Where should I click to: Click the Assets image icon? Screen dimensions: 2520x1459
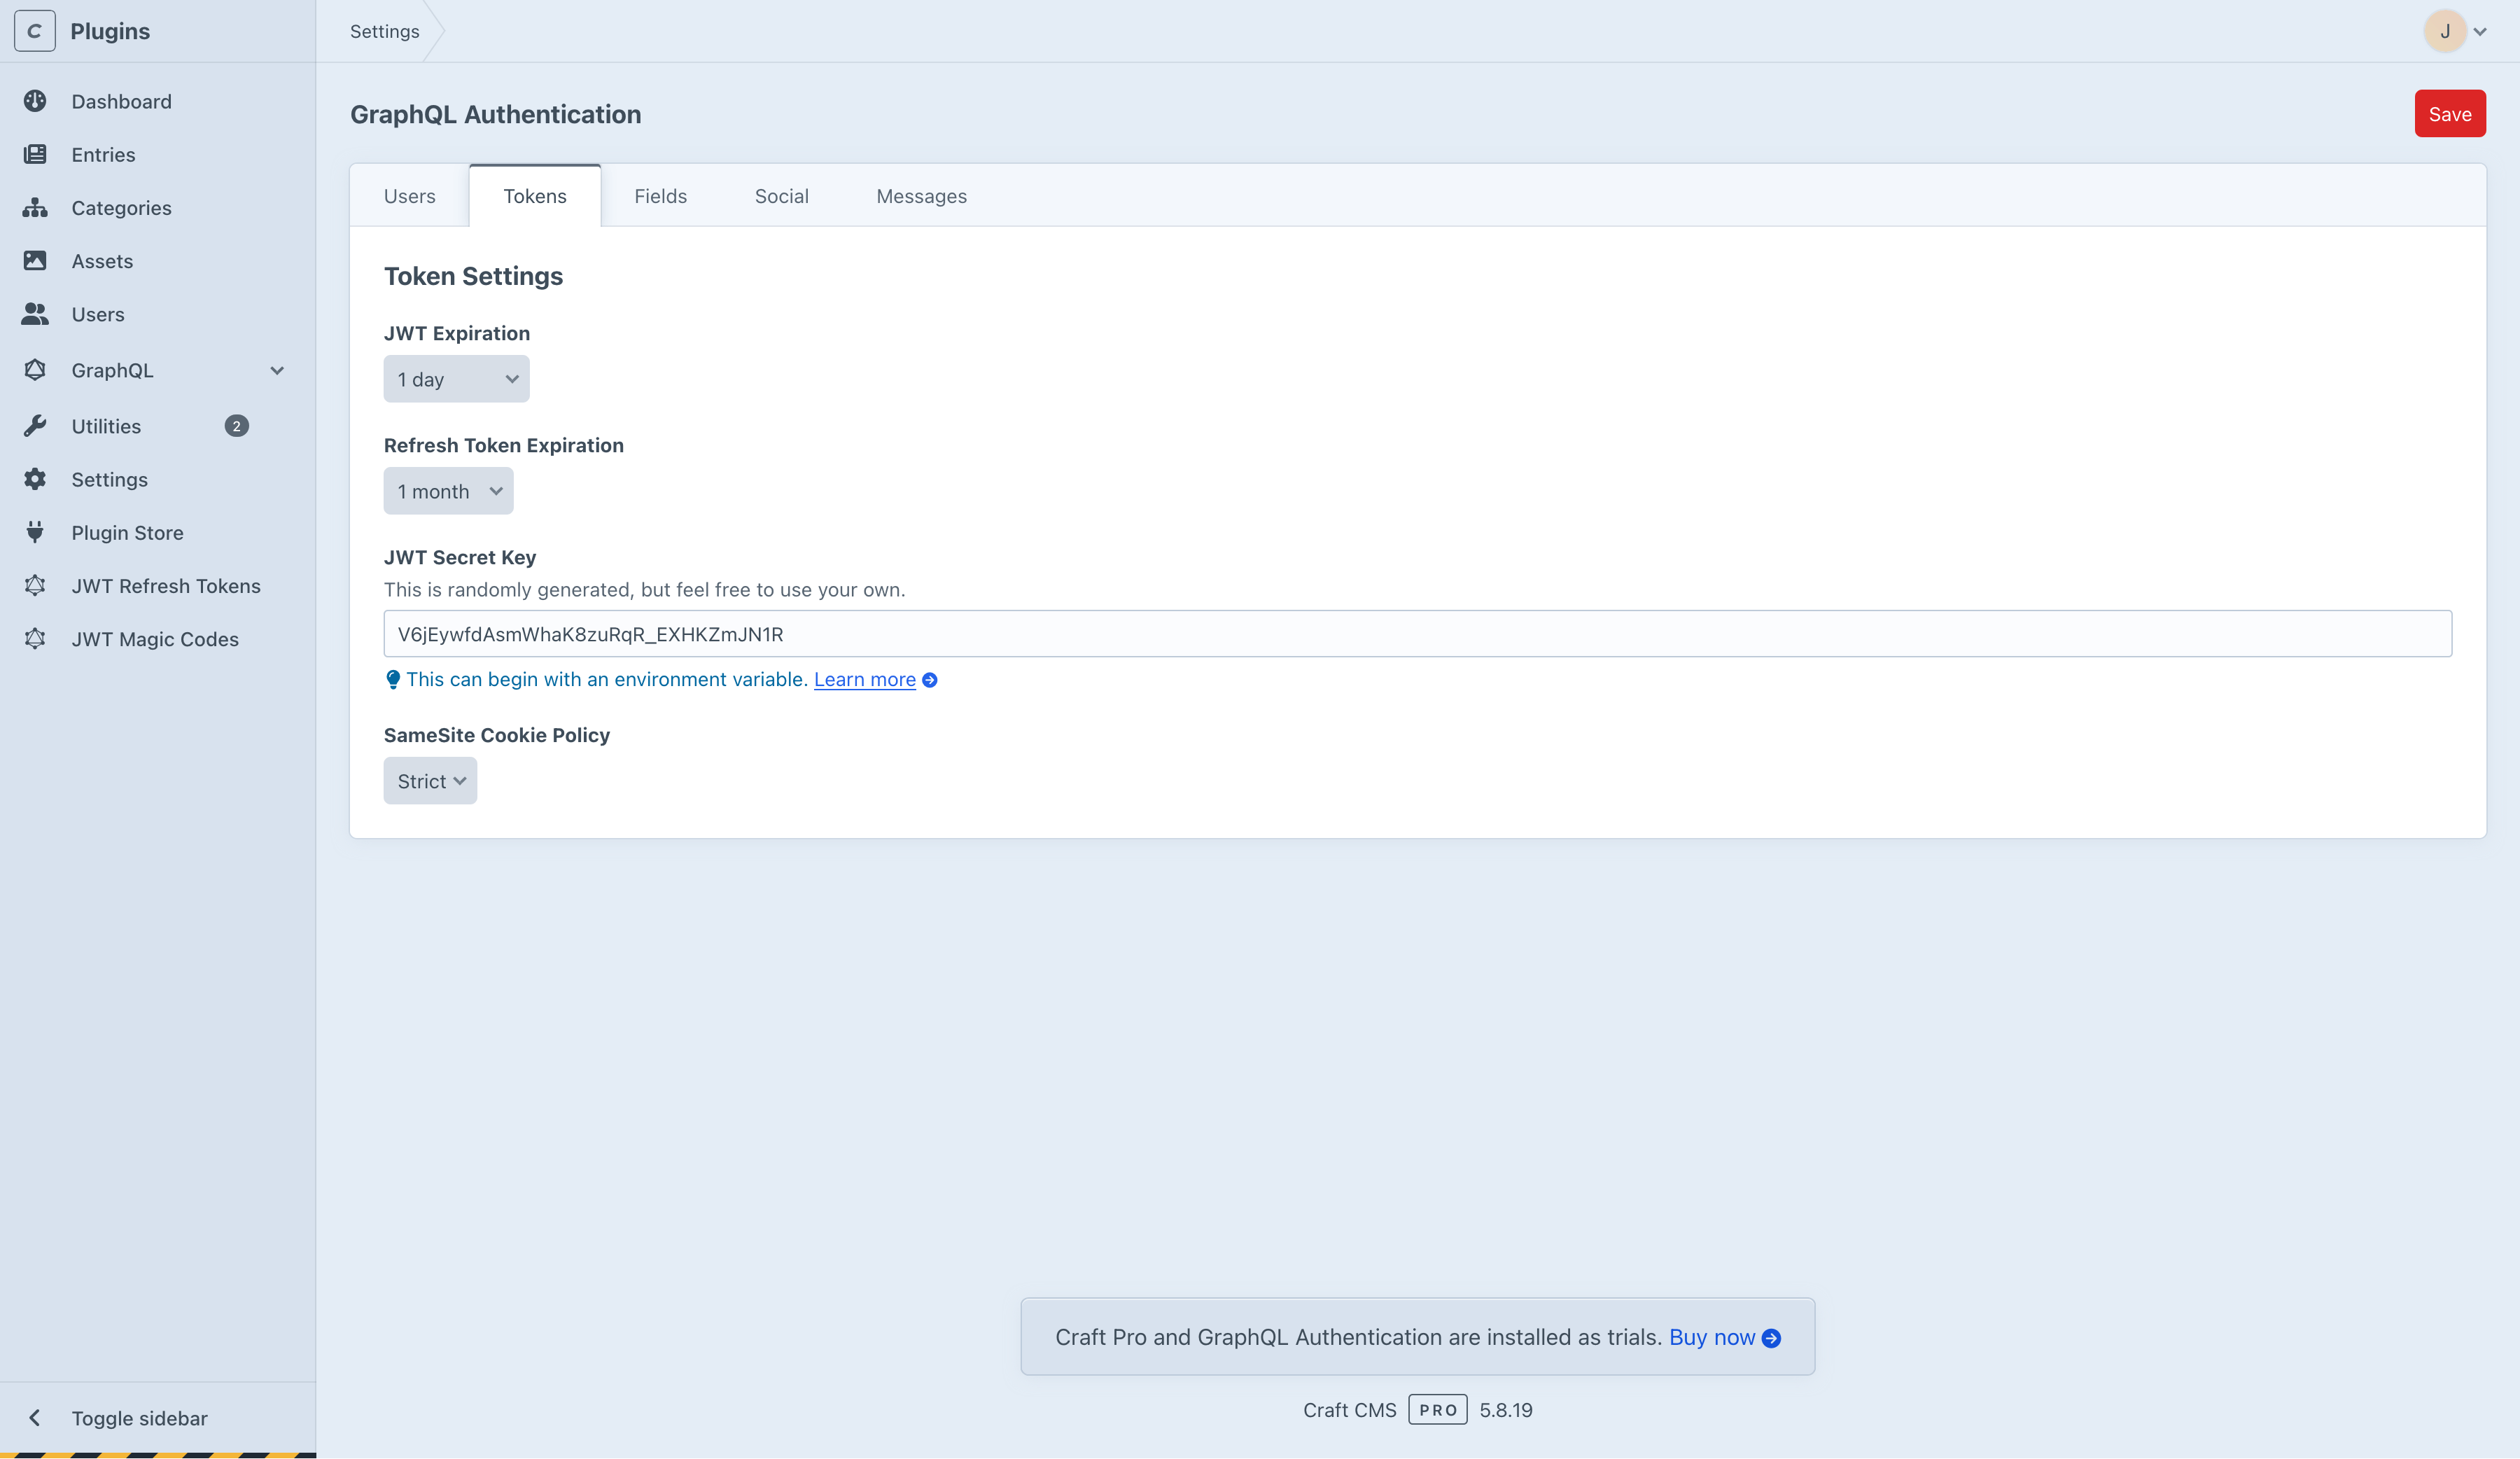pos(35,261)
